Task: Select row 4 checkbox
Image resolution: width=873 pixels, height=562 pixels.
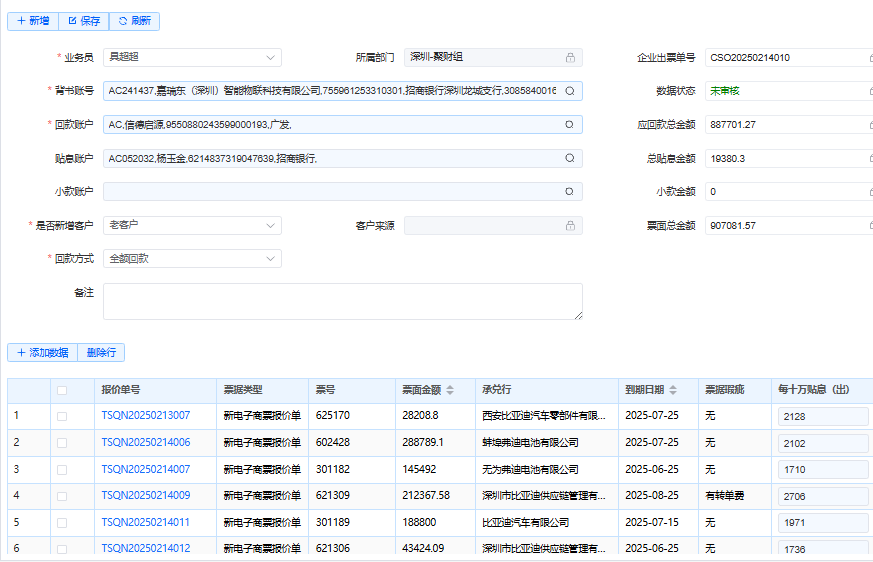Action: pos(62,495)
